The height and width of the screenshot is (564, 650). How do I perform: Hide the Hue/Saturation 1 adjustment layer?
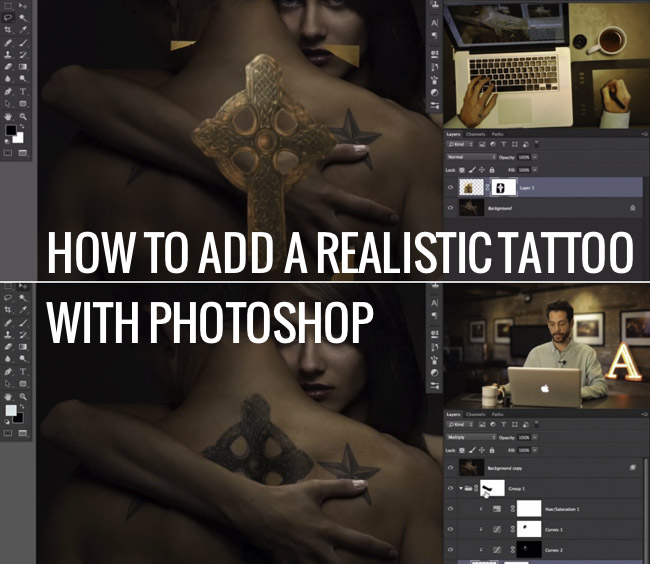[451, 509]
